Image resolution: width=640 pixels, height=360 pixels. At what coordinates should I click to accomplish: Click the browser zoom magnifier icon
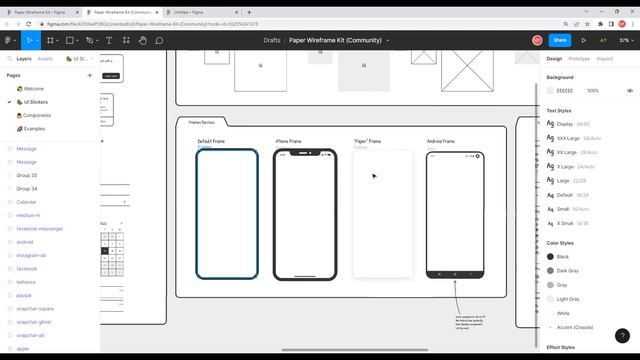[566, 24]
